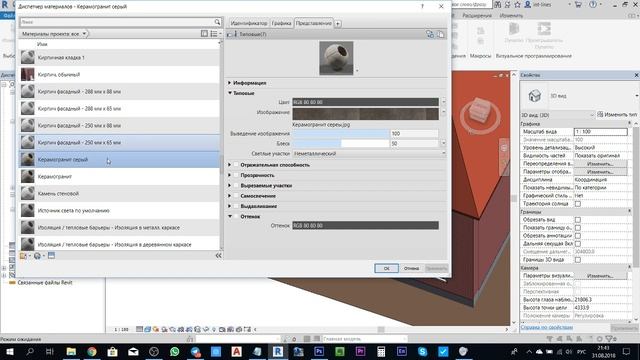Viewport: 640px width, 360px height.
Task: Collapse the Типовые section
Action: point(230,93)
